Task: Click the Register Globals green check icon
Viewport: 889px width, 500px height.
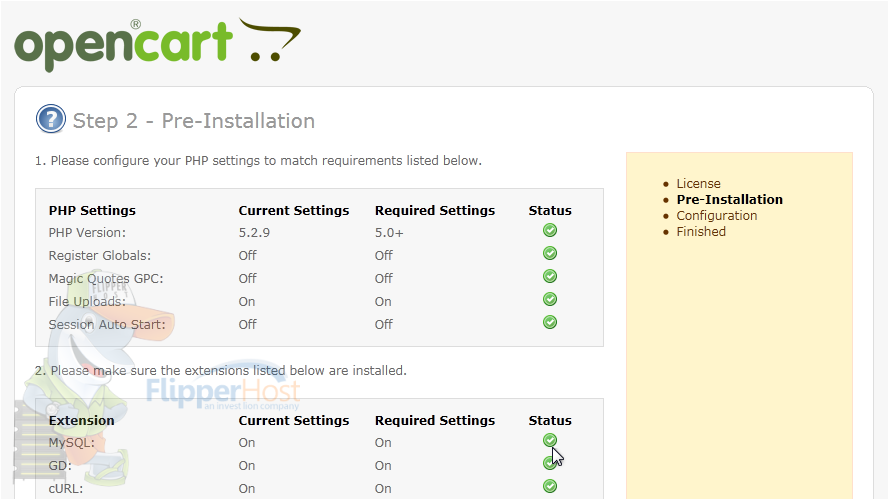Action: pos(550,253)
